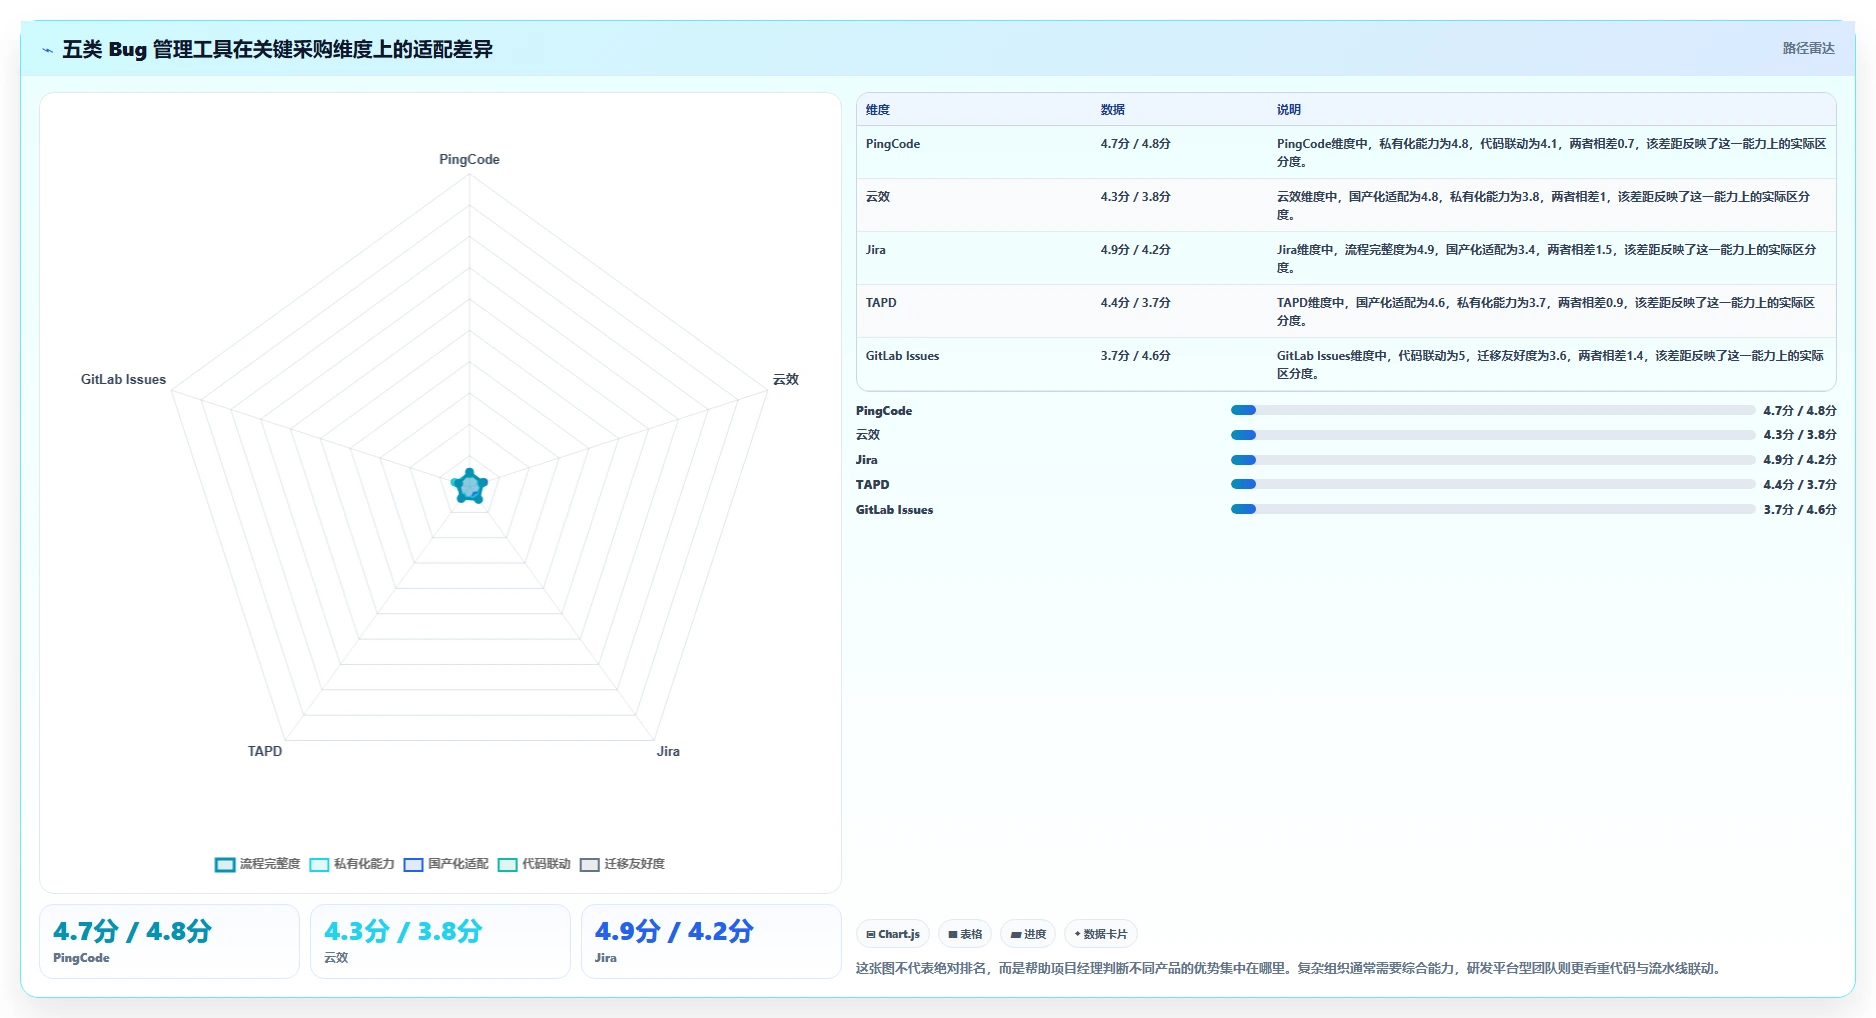Select the 说明 column header
1876x1018 pixels.
[1289, 110]
